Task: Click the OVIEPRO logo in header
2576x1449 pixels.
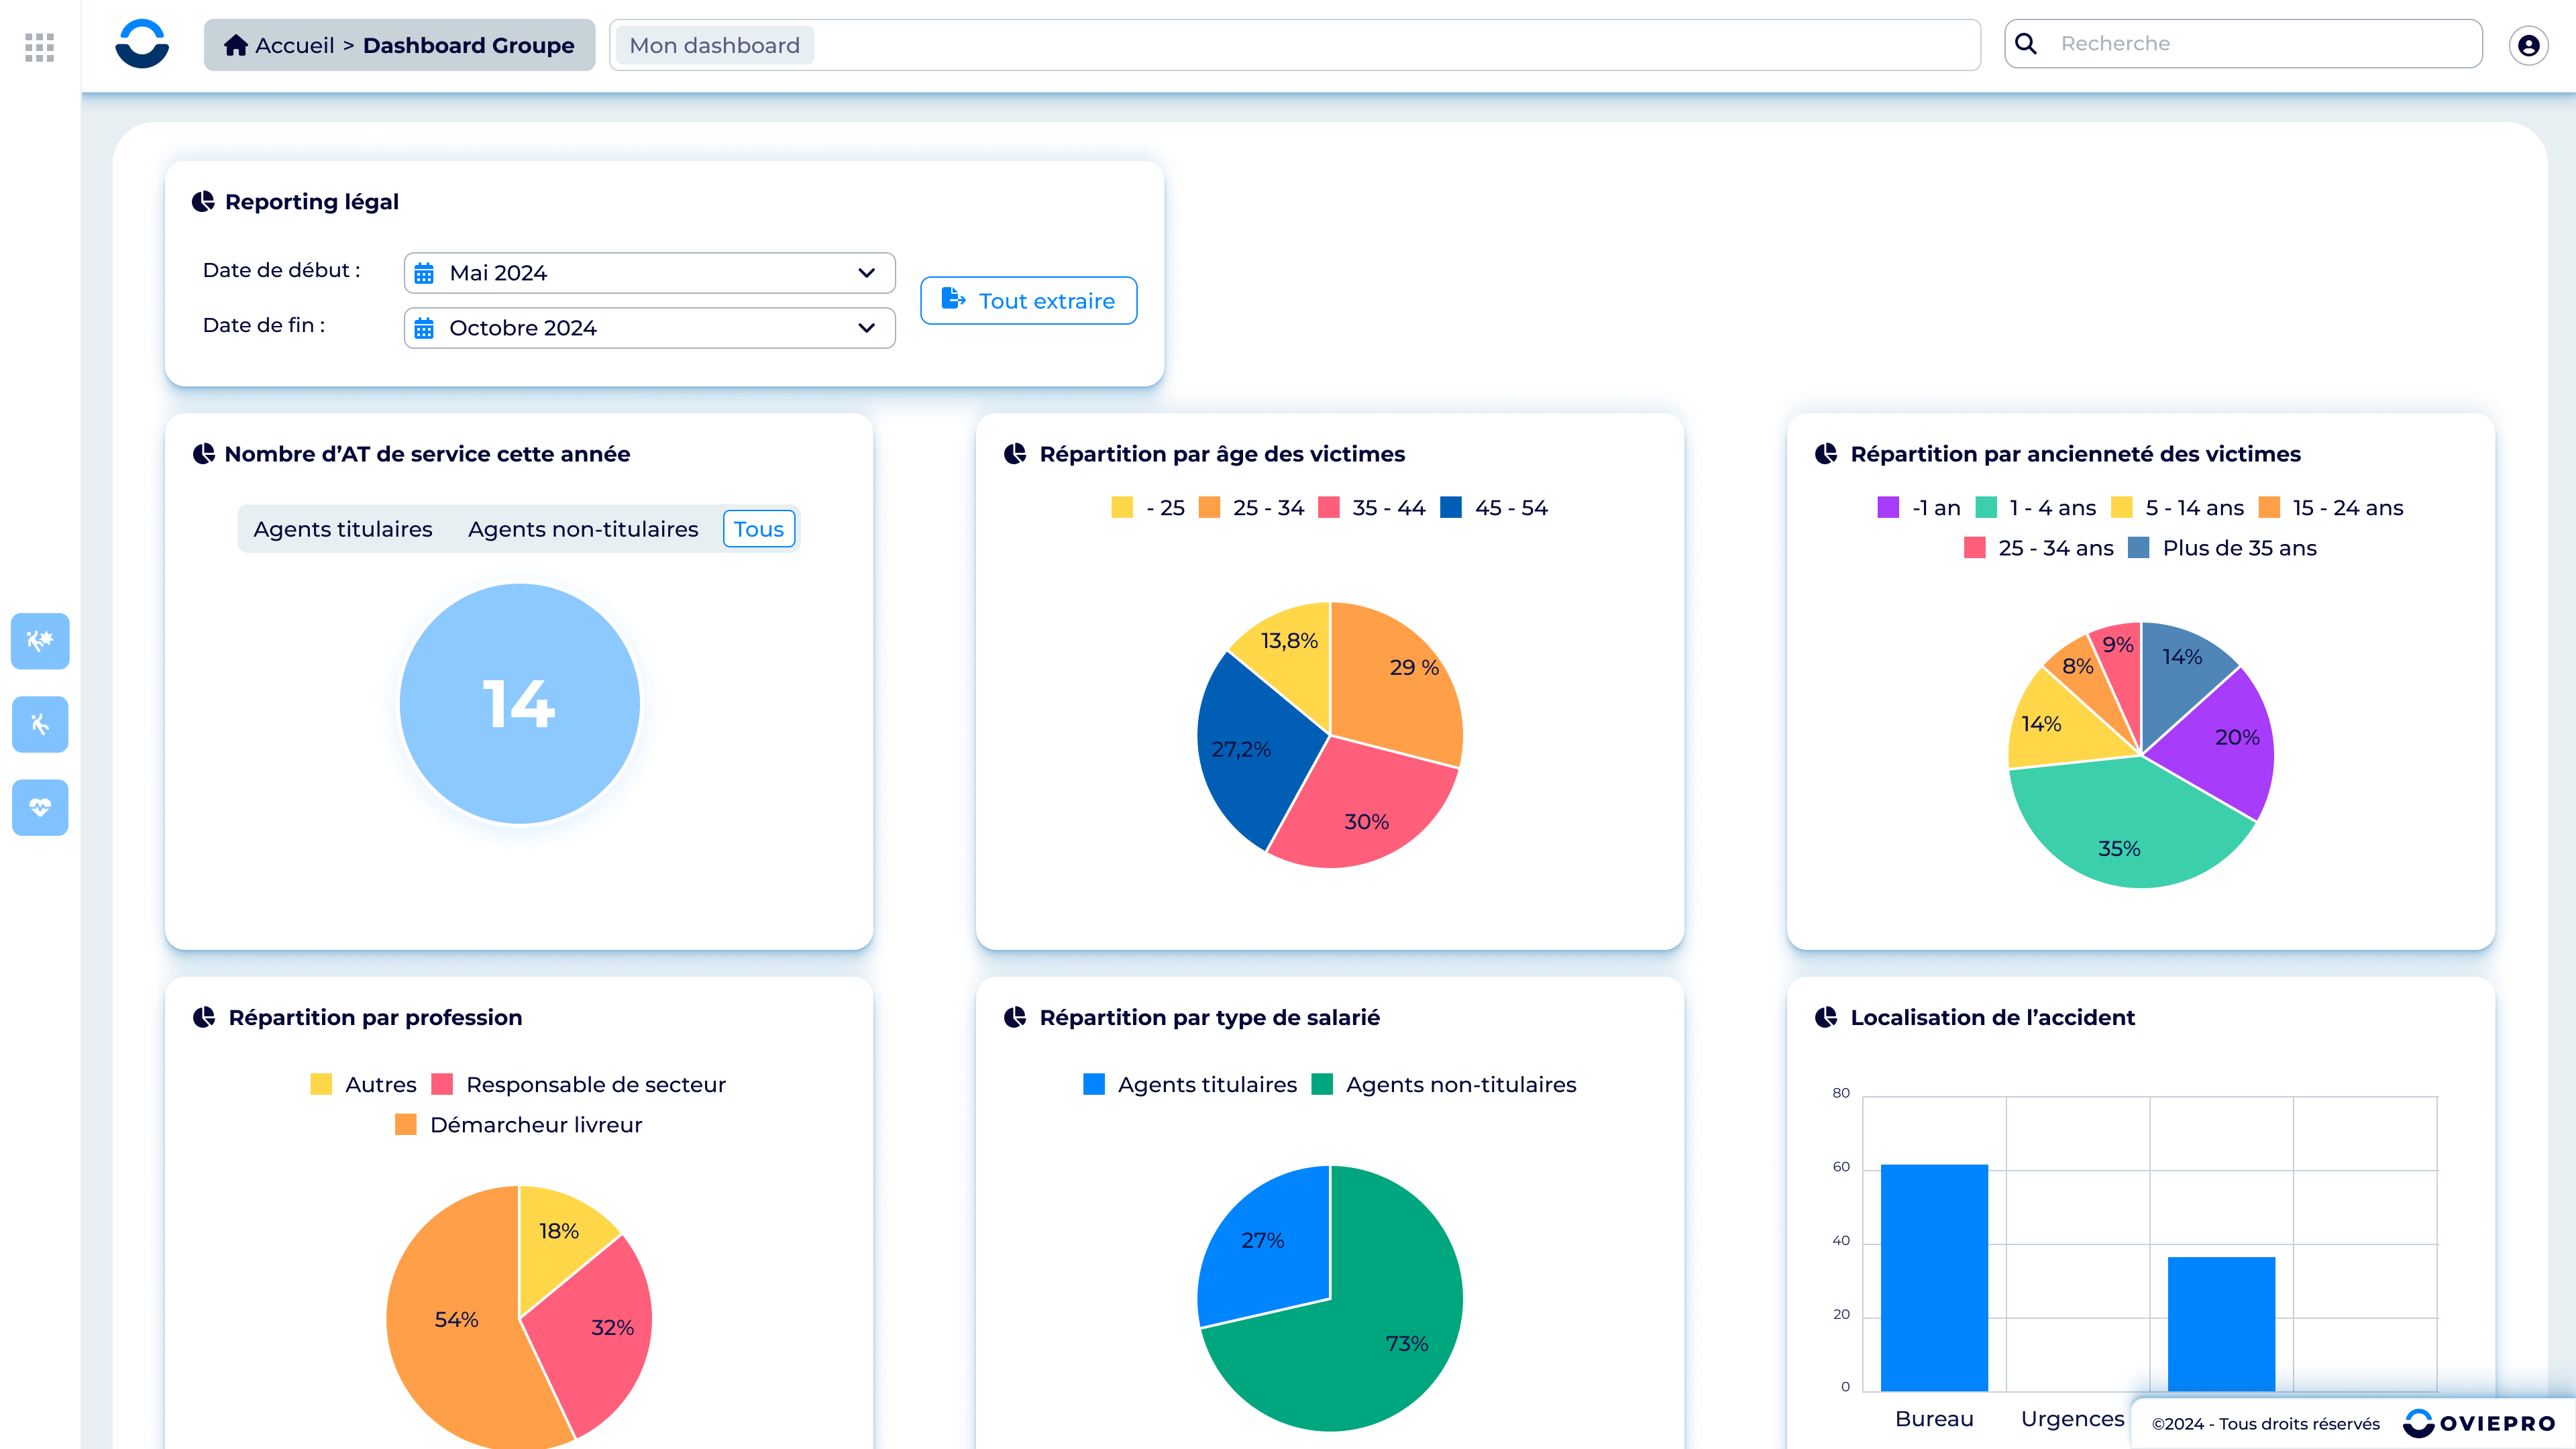Action: [x=142, y=44]
